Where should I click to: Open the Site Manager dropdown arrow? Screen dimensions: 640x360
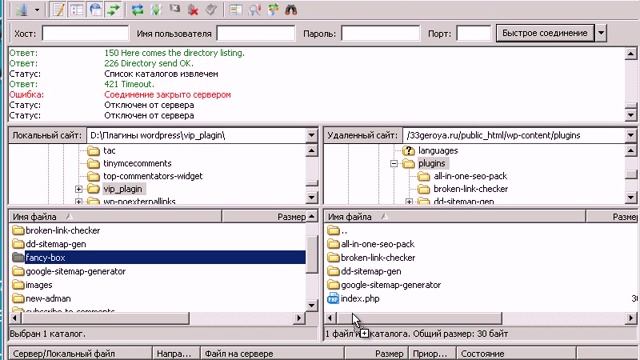37,10
